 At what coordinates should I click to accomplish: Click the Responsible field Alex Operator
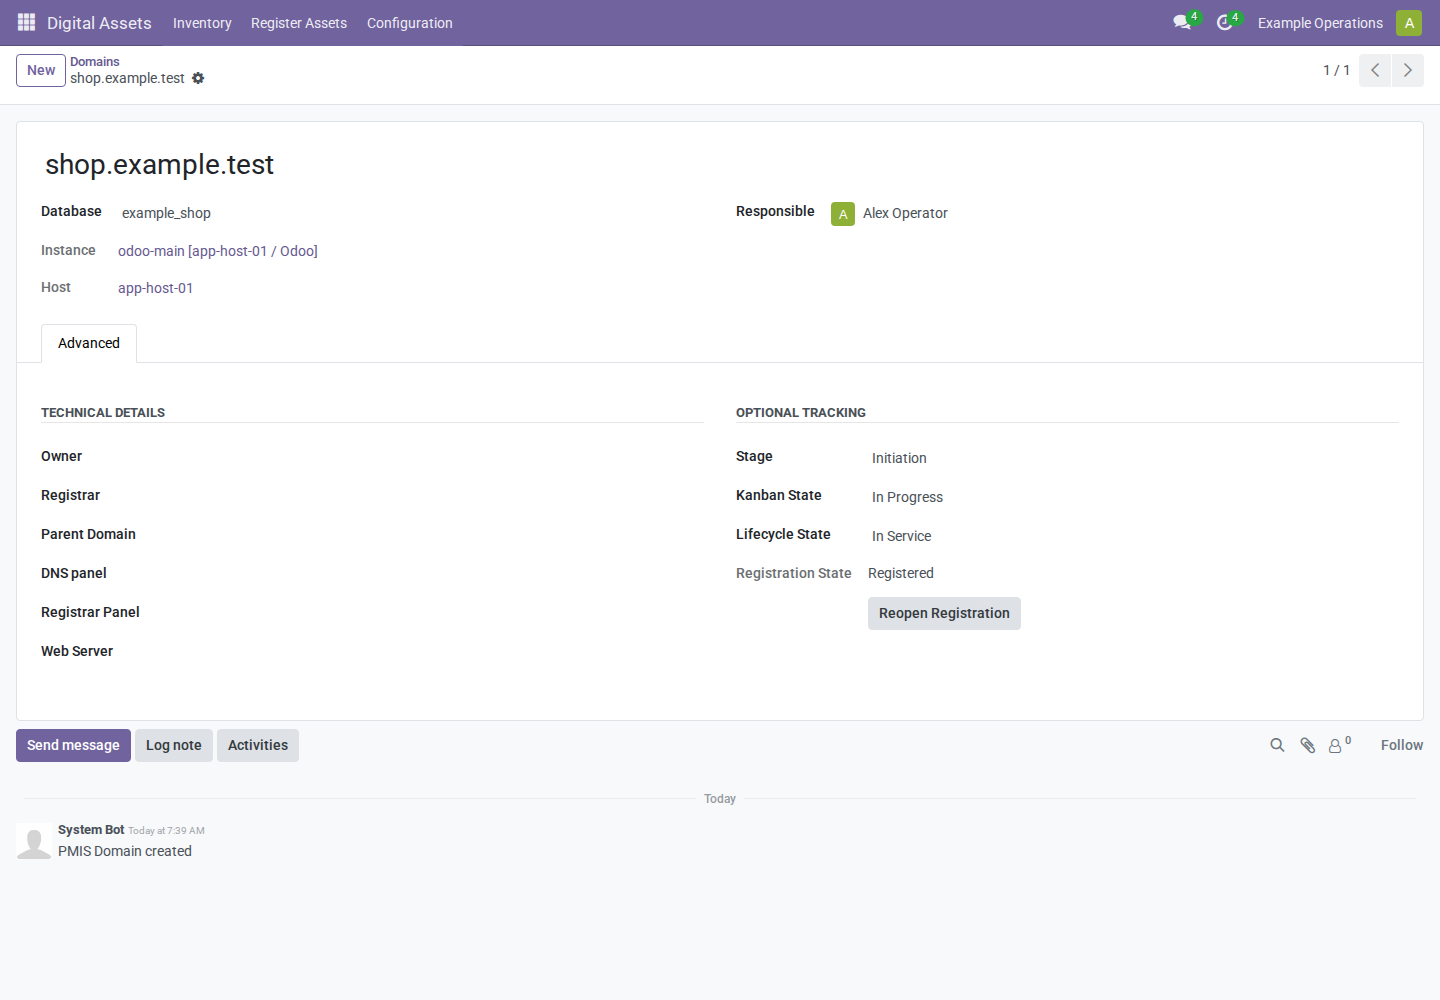point(1115,213)
